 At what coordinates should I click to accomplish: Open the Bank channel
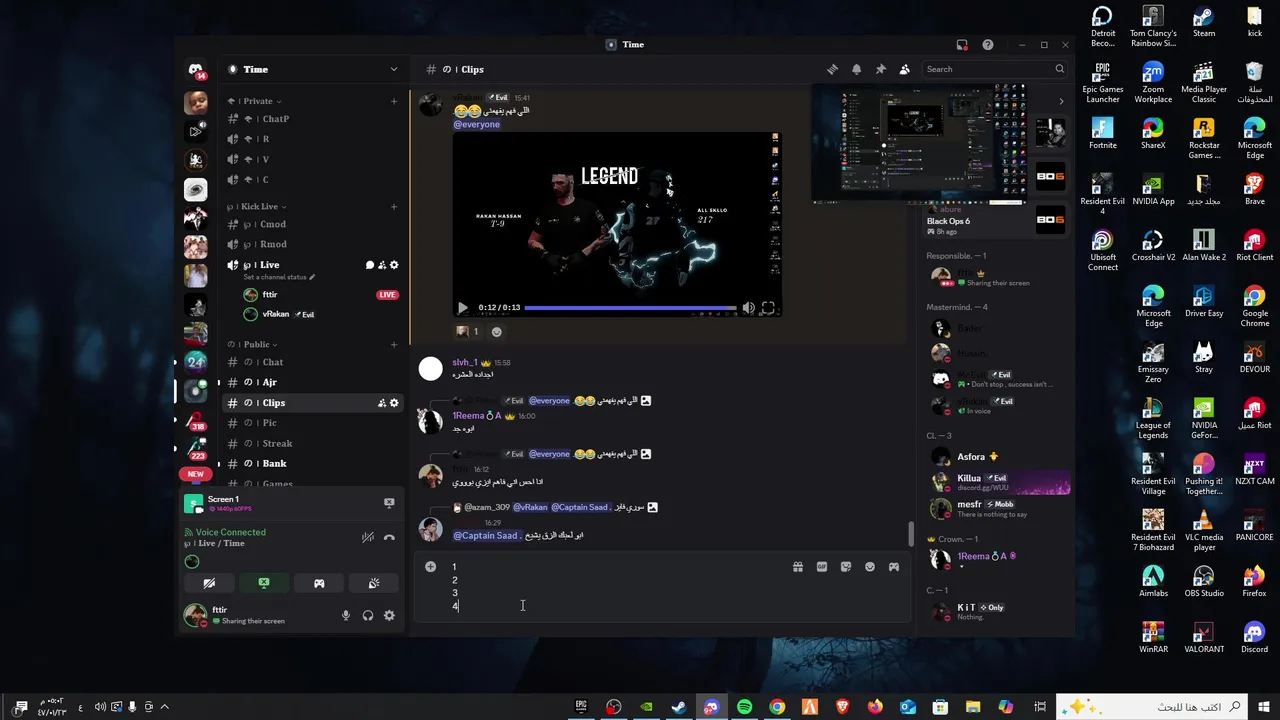click(312, 464)
